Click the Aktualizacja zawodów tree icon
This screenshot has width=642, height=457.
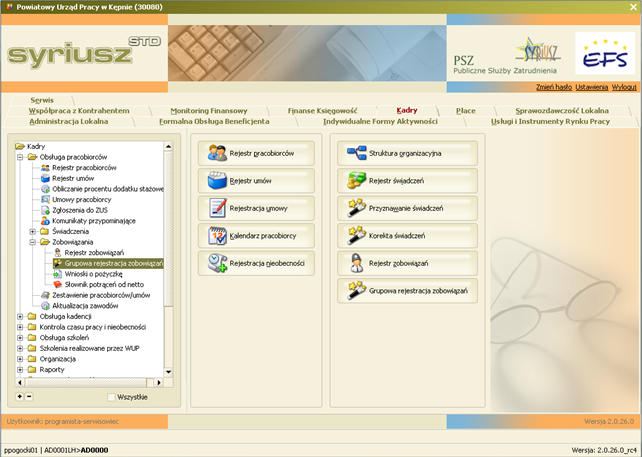coord(45,306)
